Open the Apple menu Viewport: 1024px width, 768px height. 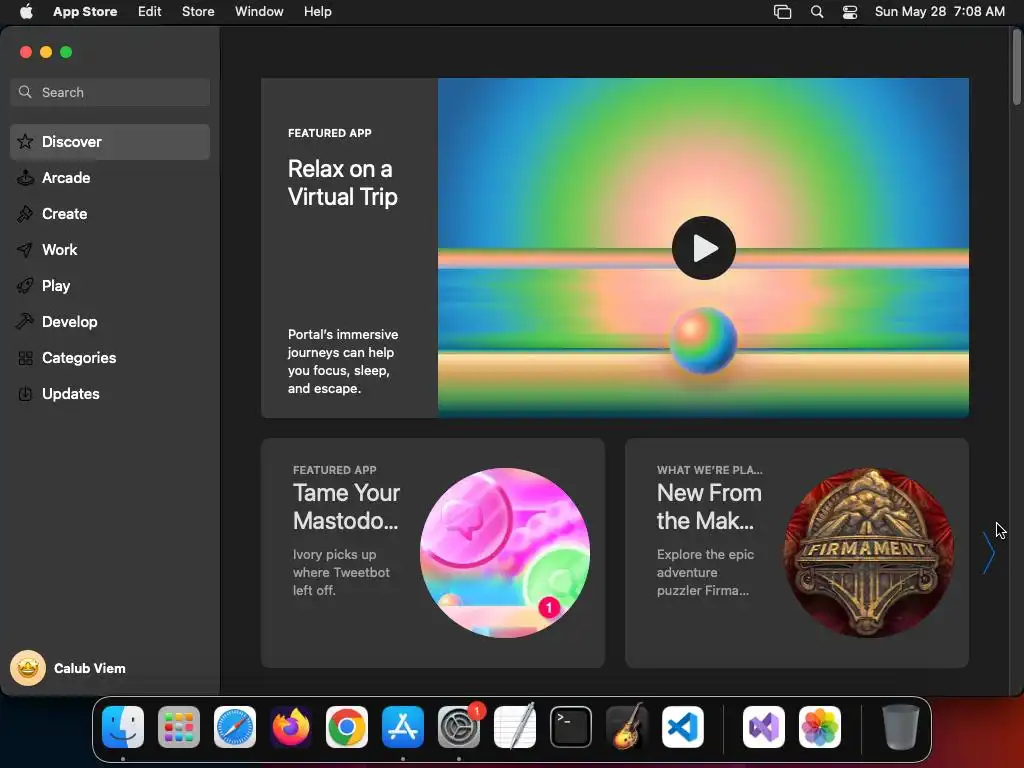pos(26,11)
